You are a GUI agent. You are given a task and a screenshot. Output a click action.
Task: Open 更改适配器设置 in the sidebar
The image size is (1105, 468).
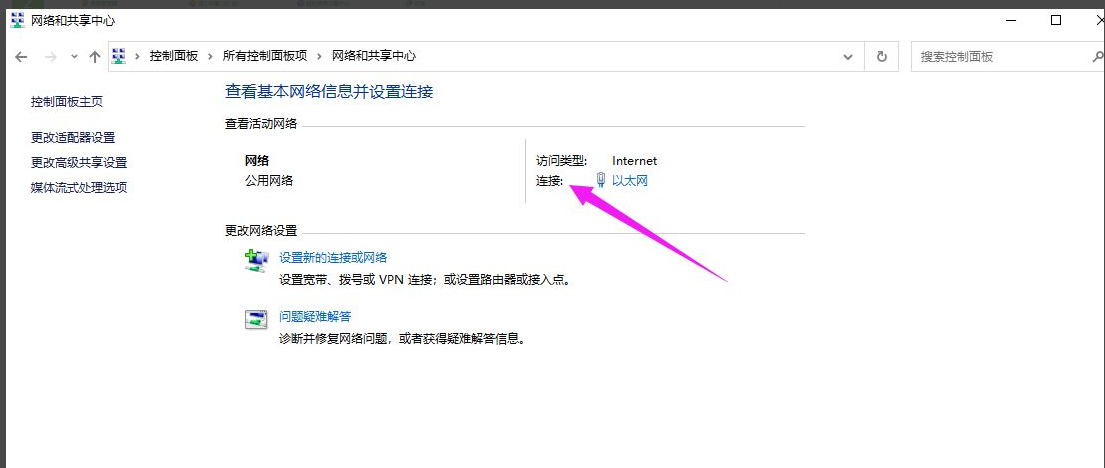coord(73,137)
